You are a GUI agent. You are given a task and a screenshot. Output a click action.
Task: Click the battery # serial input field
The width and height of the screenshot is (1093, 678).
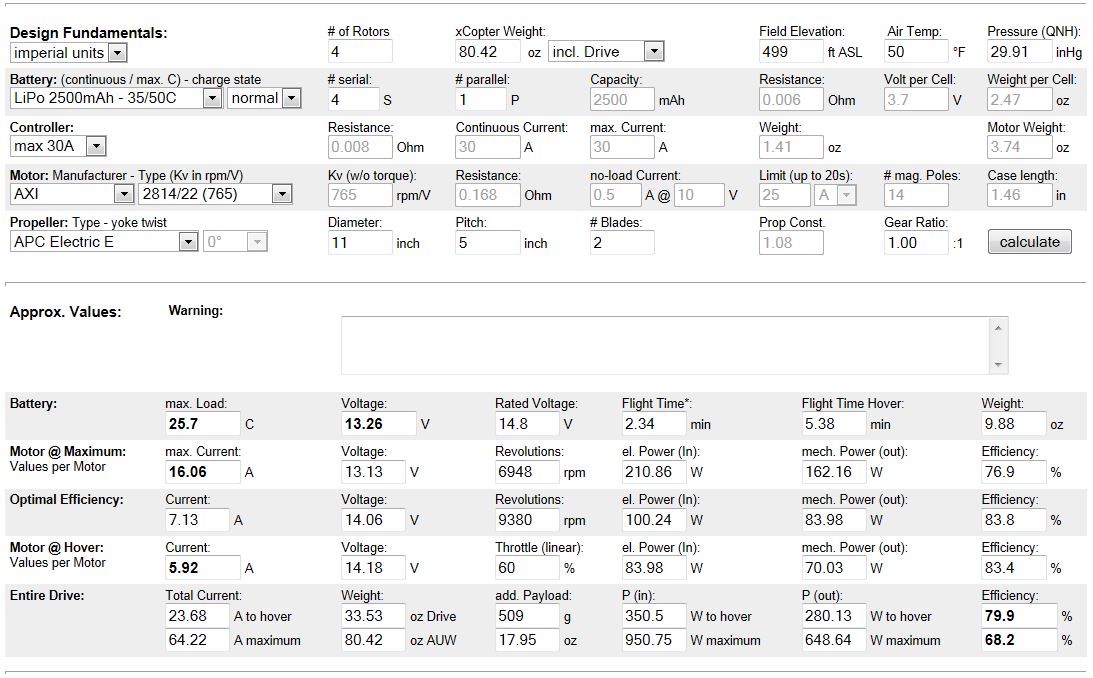coord(353,99)
